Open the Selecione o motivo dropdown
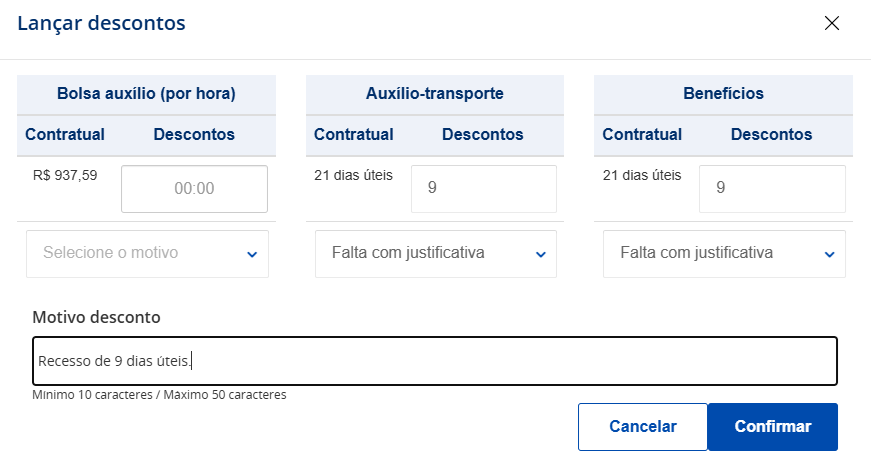 (x=147, y=254)
